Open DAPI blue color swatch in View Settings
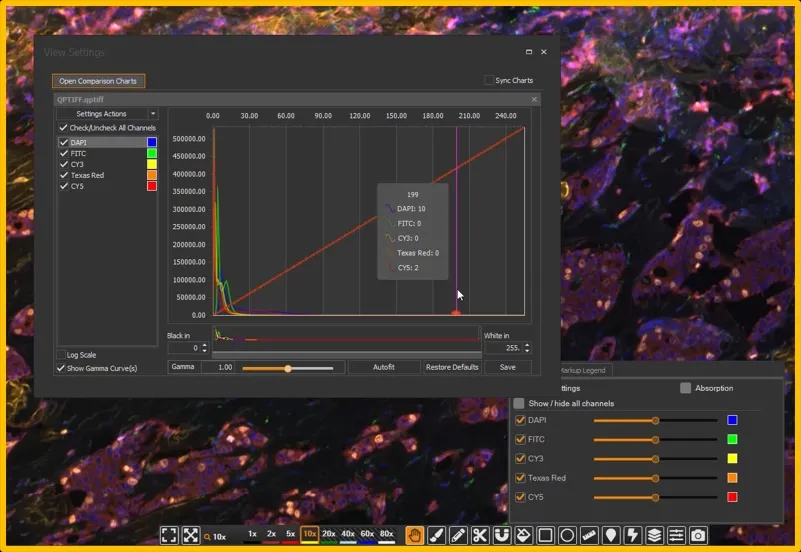The height and width of the screenshot is (552, 801). pyautogui.click(x=152, y=142)
